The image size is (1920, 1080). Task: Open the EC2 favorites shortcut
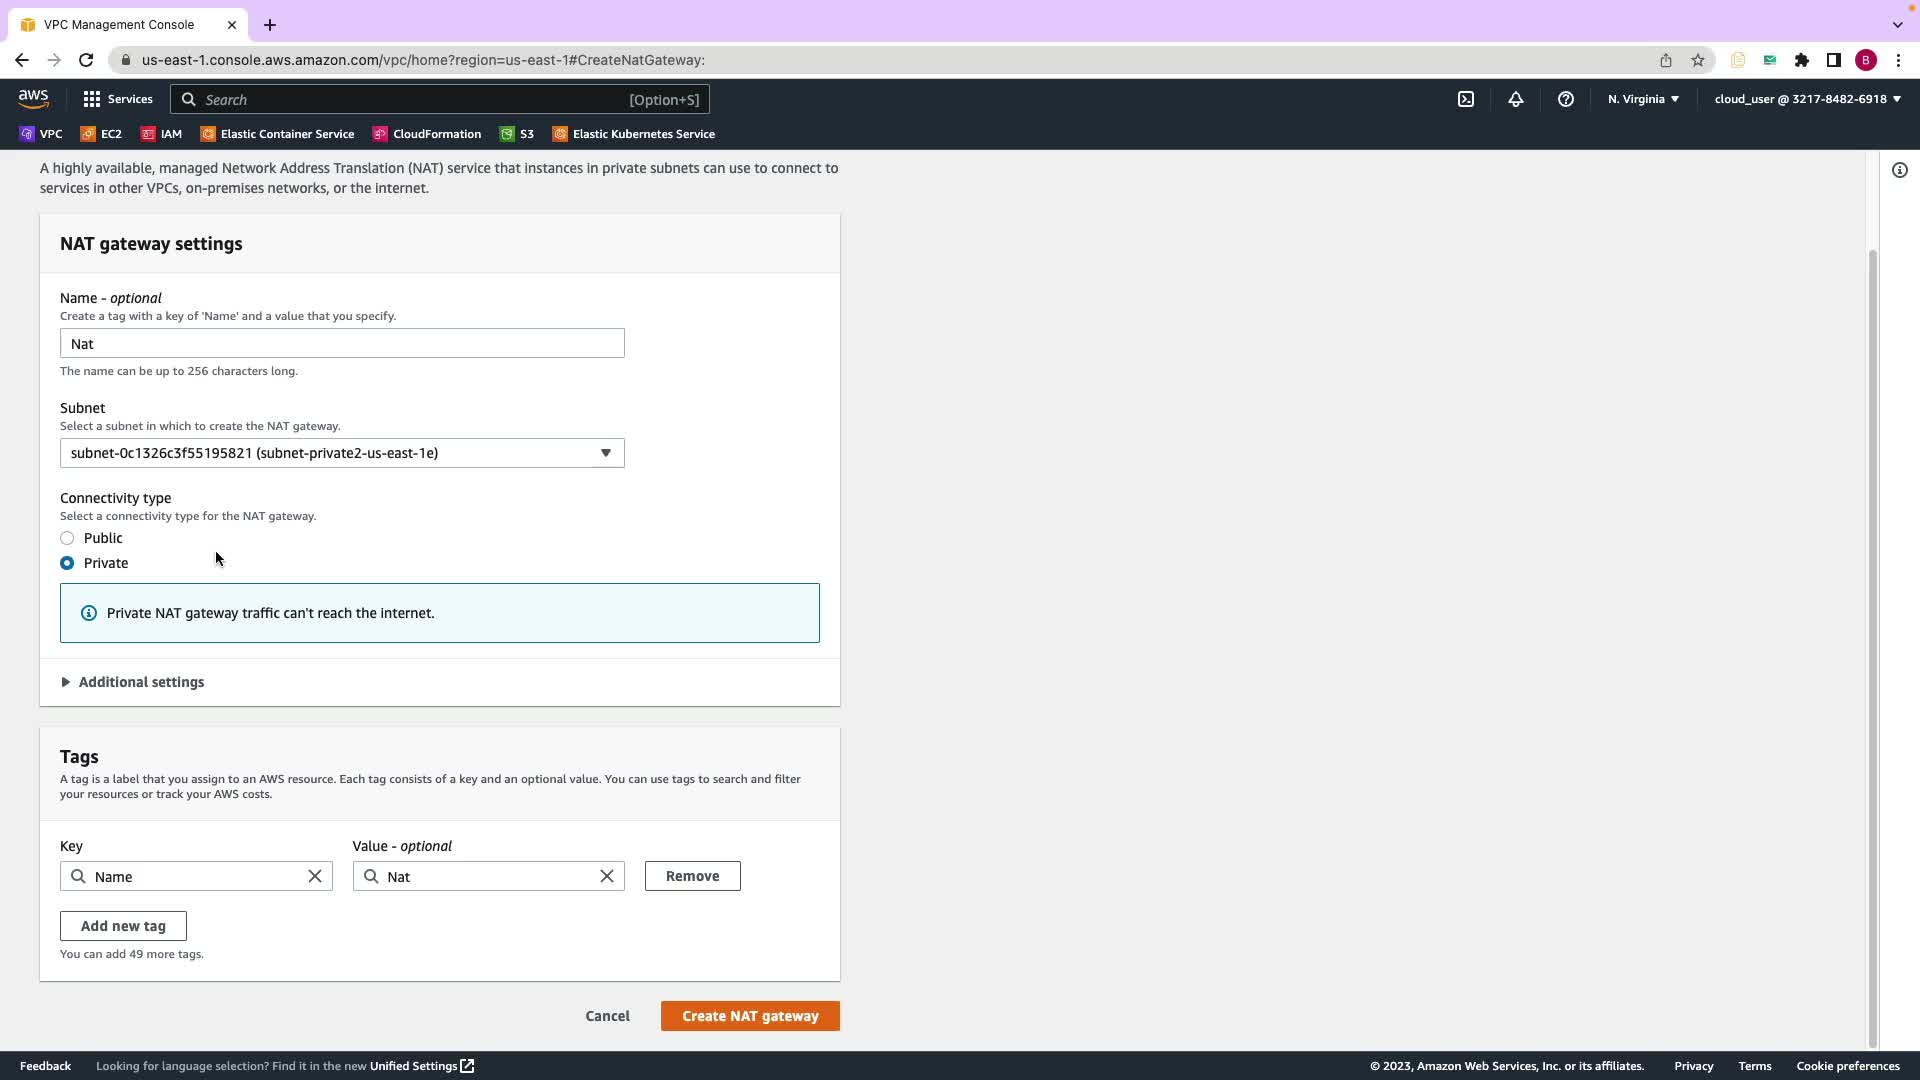(101, 134)
